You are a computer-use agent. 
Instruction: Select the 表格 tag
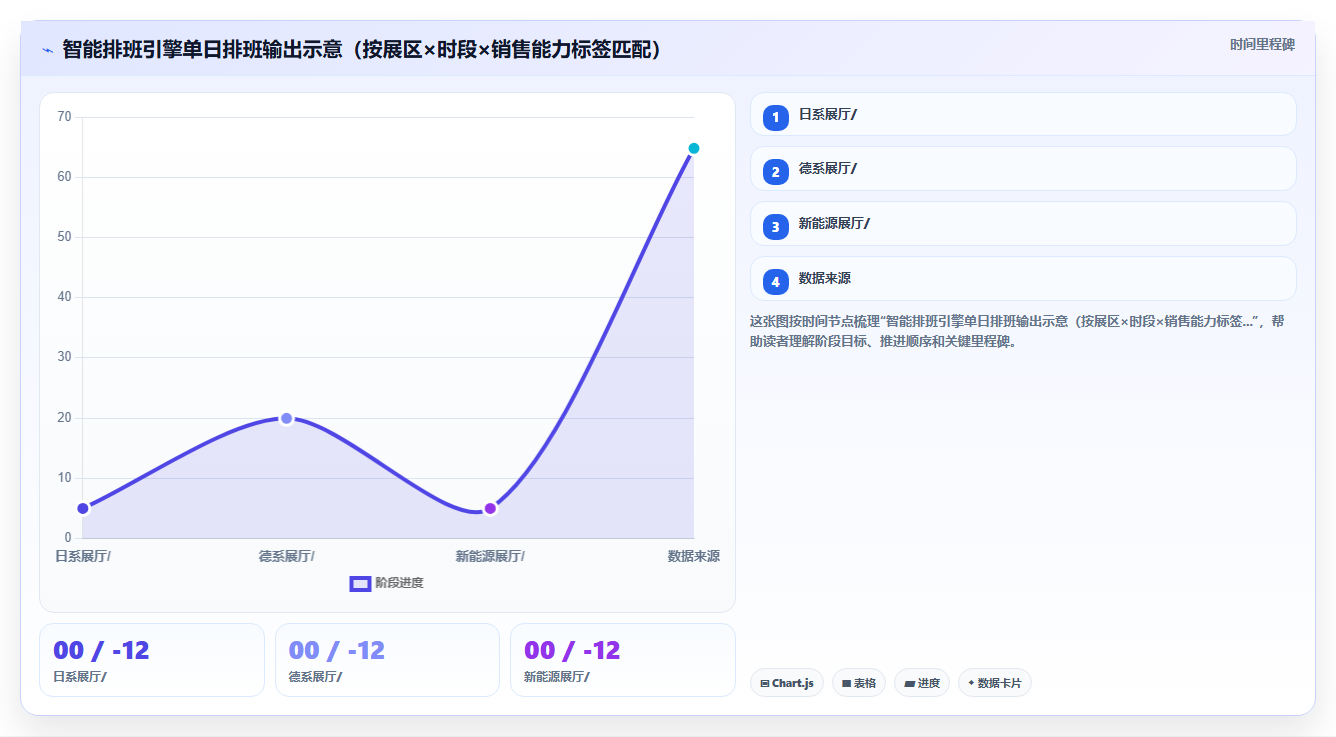(x=859, y=683)
